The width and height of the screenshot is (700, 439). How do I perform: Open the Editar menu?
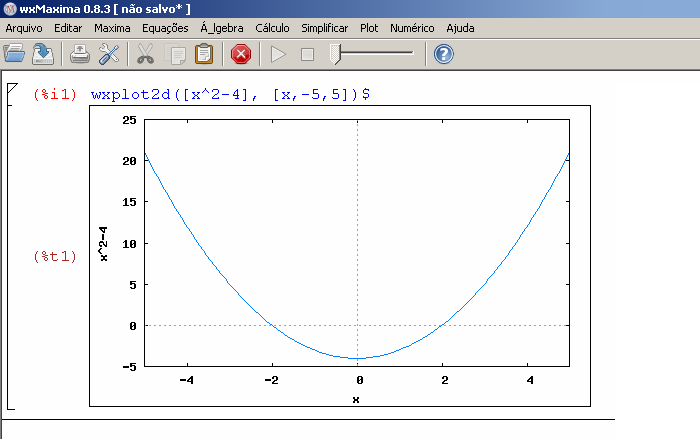[x=68, y=28]
